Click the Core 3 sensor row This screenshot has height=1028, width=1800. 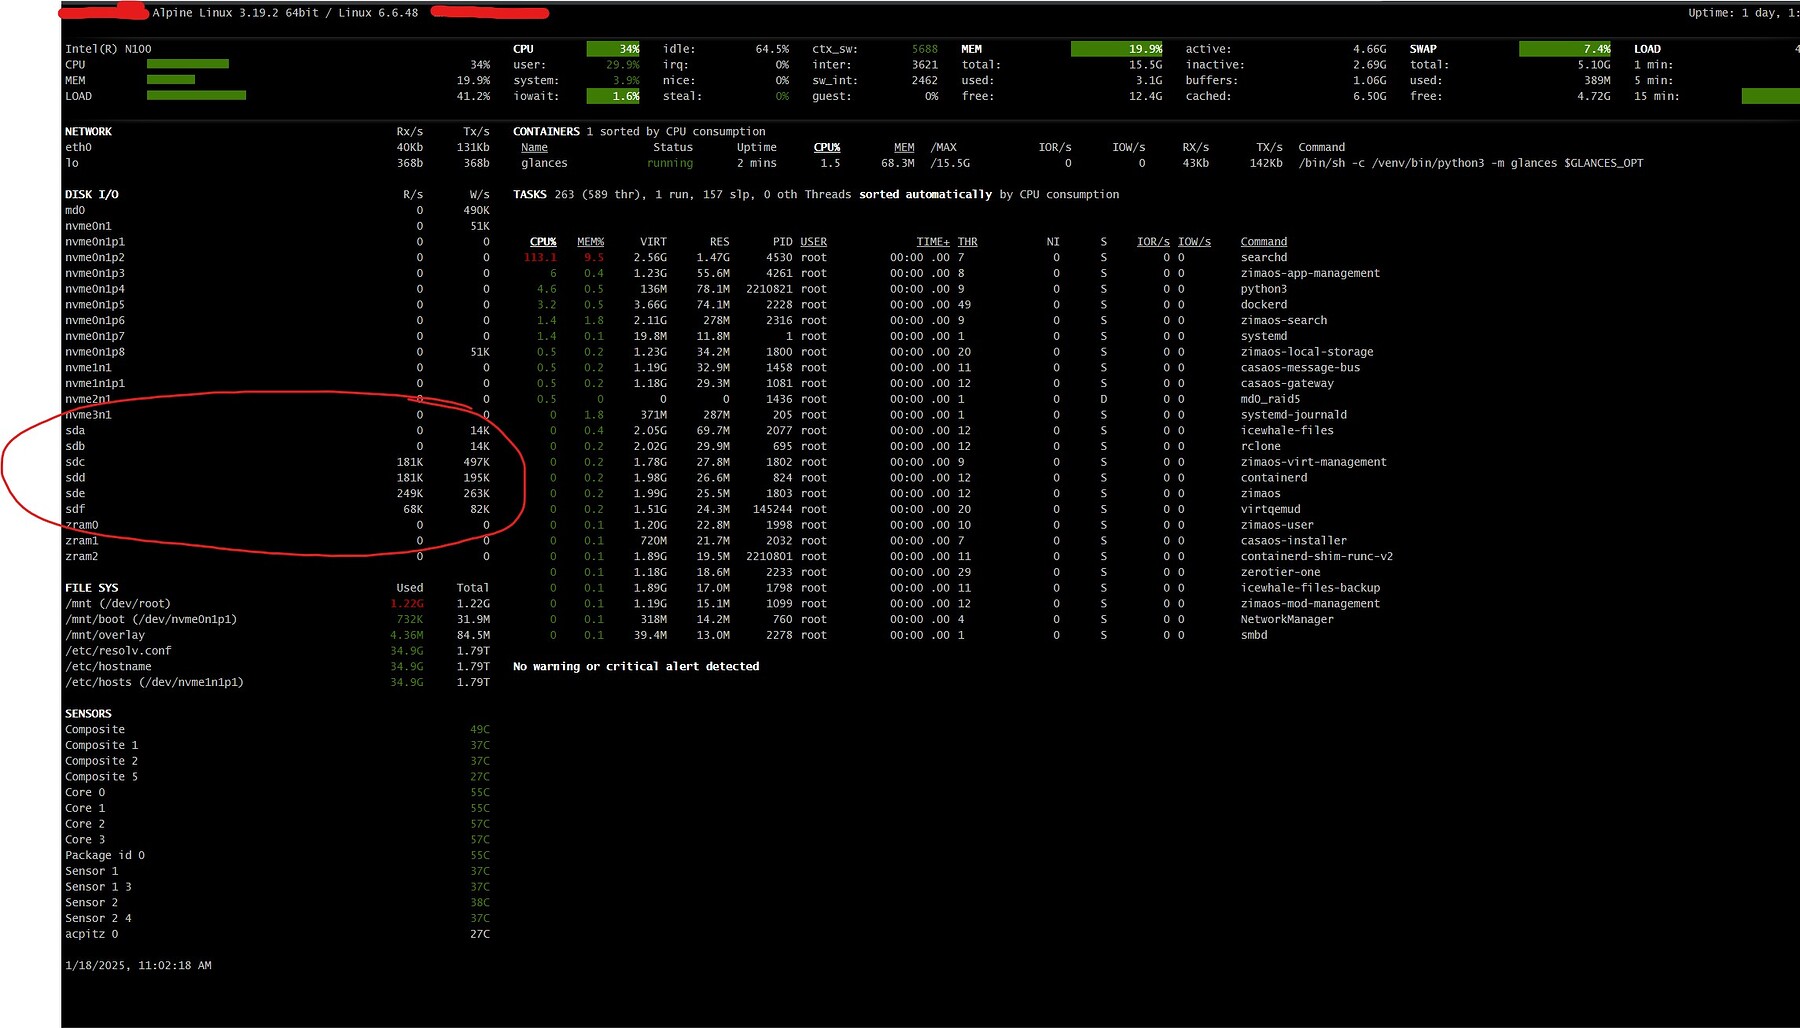pyautogui.click(x=277, y=840)
